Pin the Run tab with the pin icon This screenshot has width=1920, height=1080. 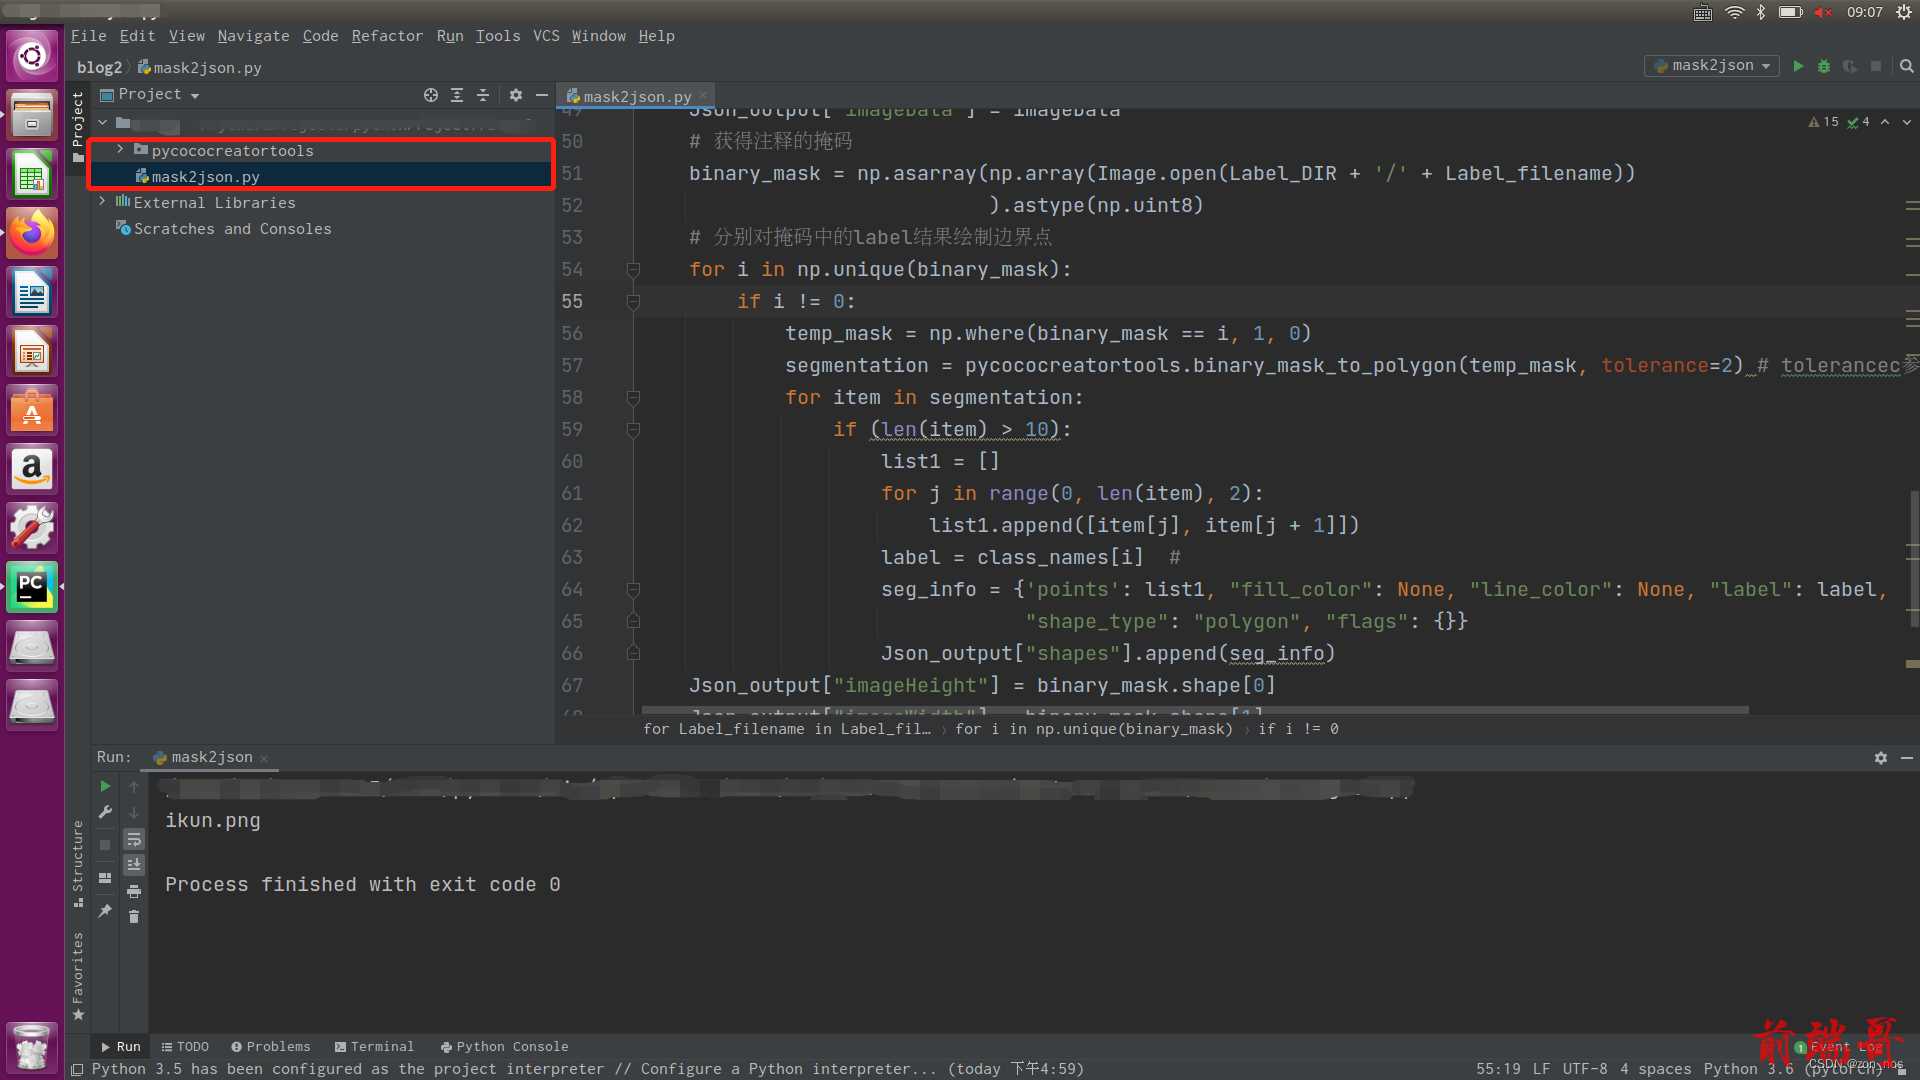pos(105,911)
